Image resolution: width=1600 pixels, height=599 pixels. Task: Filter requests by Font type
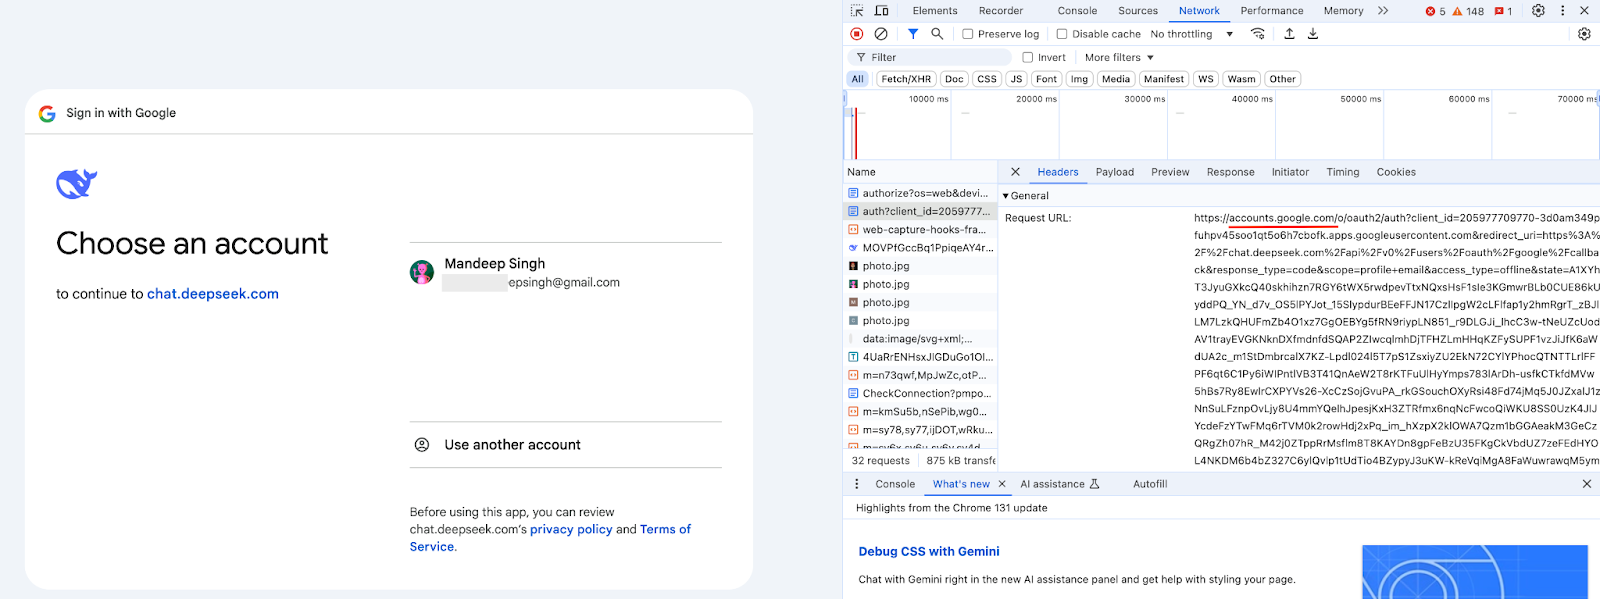(1046, 79)
